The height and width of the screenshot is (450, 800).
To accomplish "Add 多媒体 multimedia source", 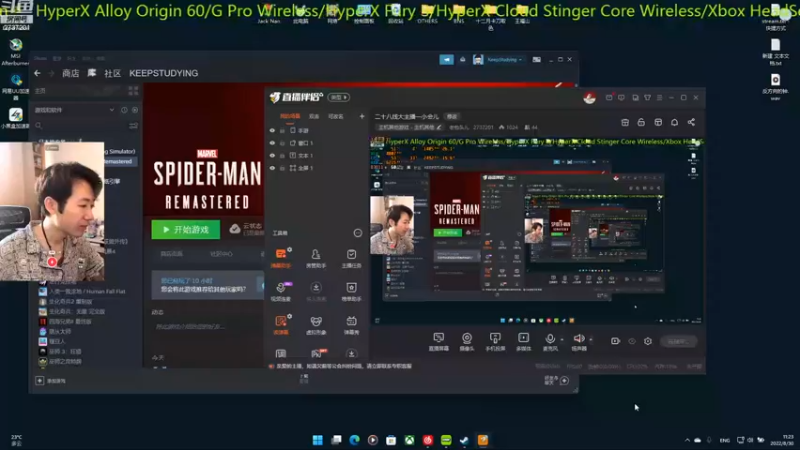I will 523,341.
